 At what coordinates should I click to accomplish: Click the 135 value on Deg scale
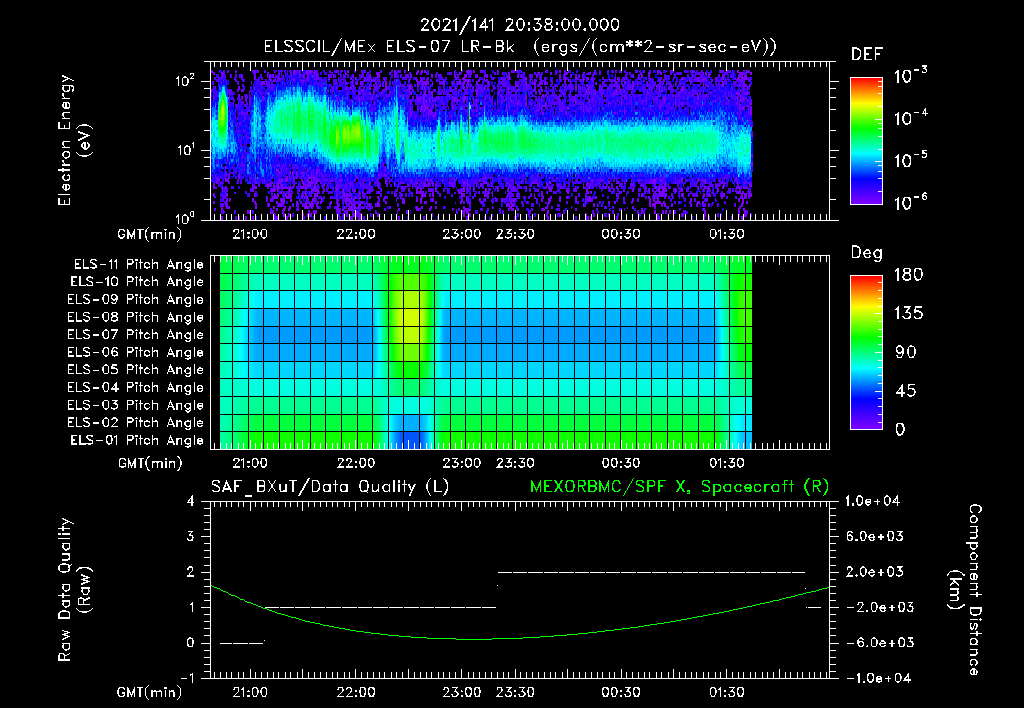(x=908, y=313)
